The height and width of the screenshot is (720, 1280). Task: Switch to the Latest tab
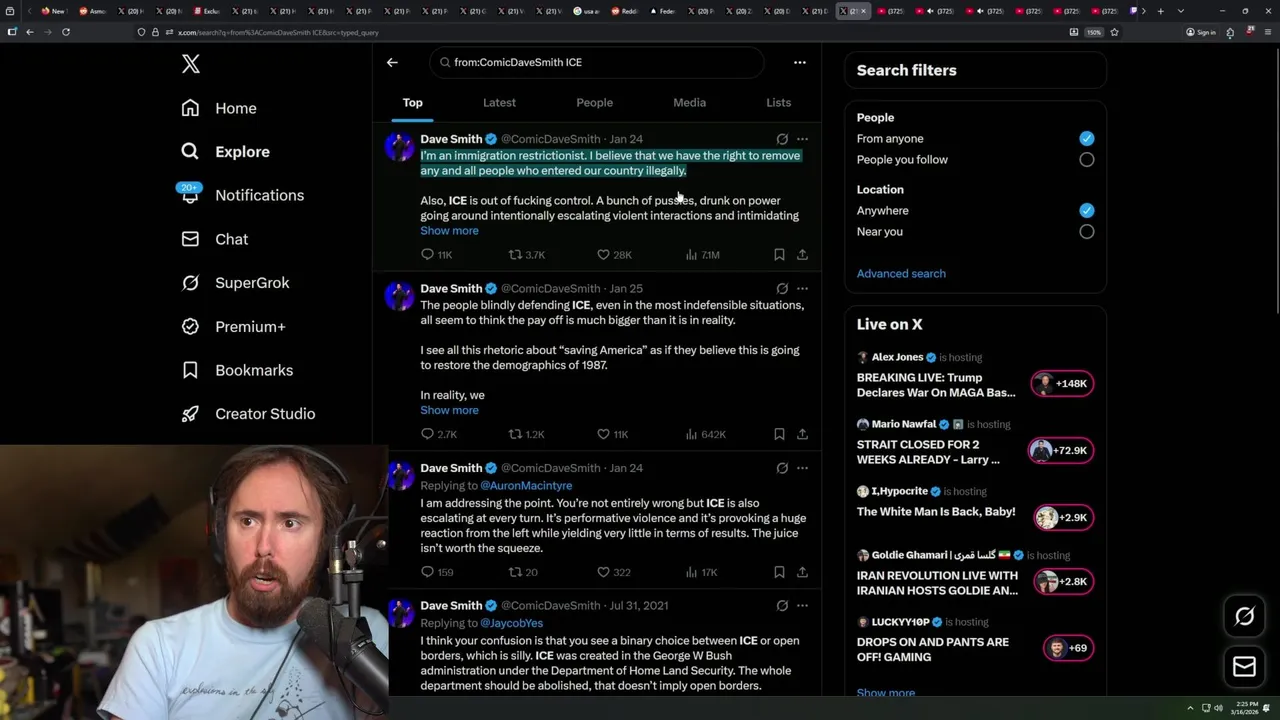point(499,102)
